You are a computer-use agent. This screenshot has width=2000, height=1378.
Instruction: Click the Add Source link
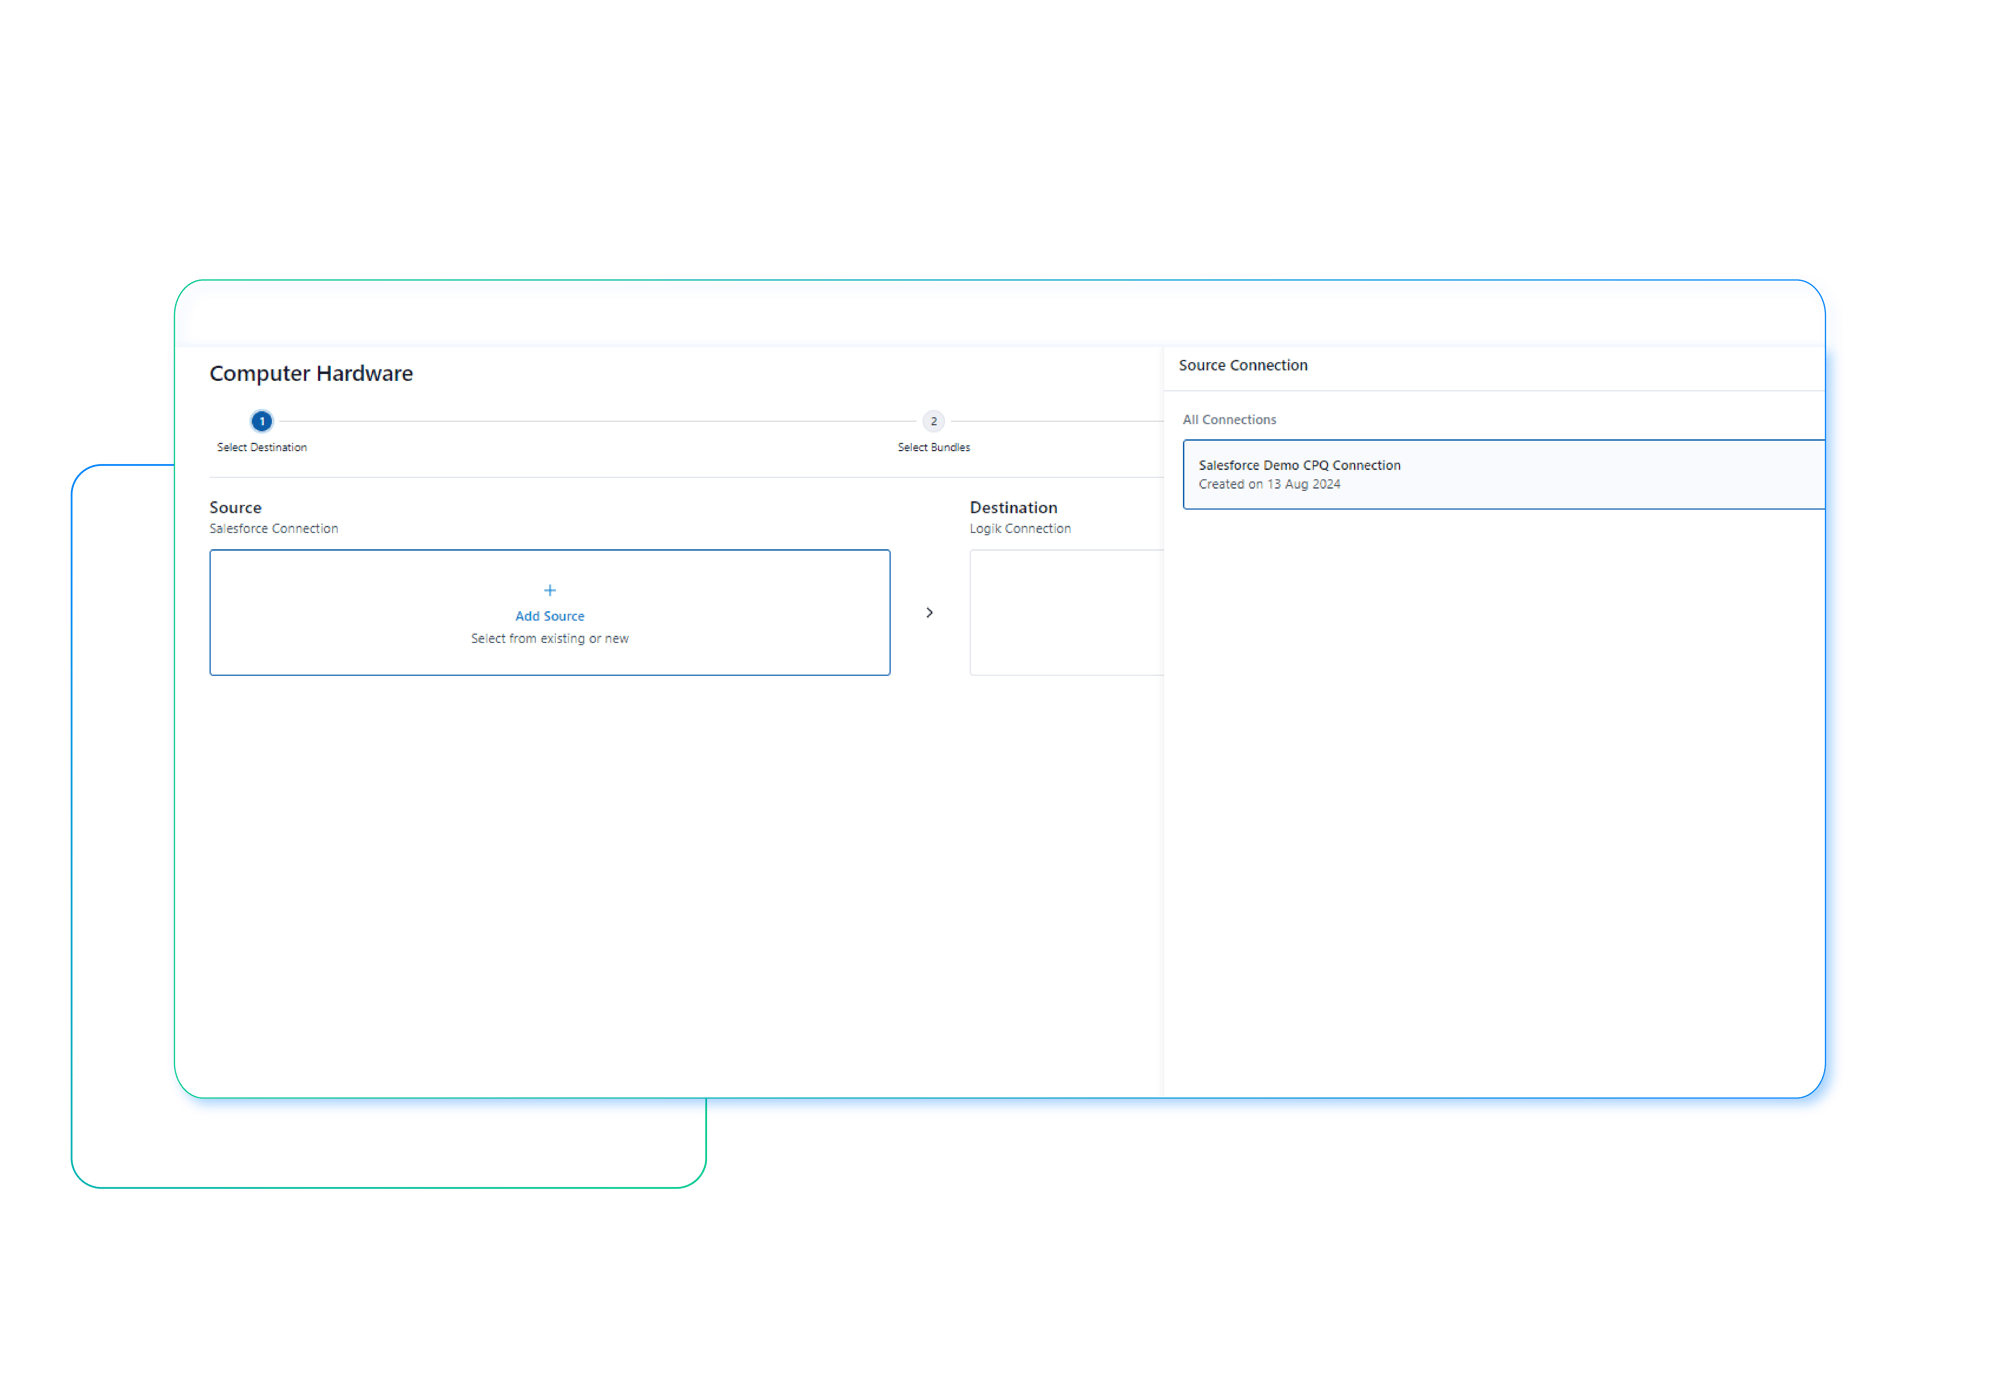(x=549, y=616)
